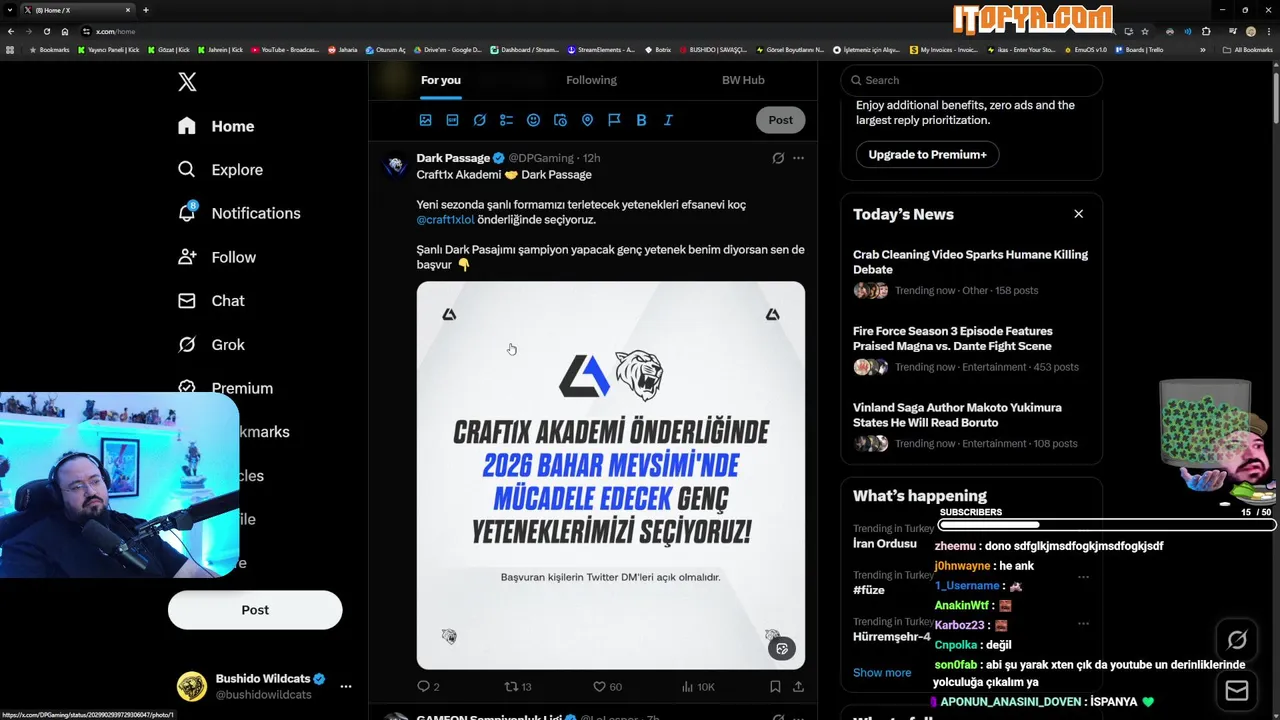1280x720 pixels.
Task: Toggle italic formatting in composer
Action: [x=668, y=120]
